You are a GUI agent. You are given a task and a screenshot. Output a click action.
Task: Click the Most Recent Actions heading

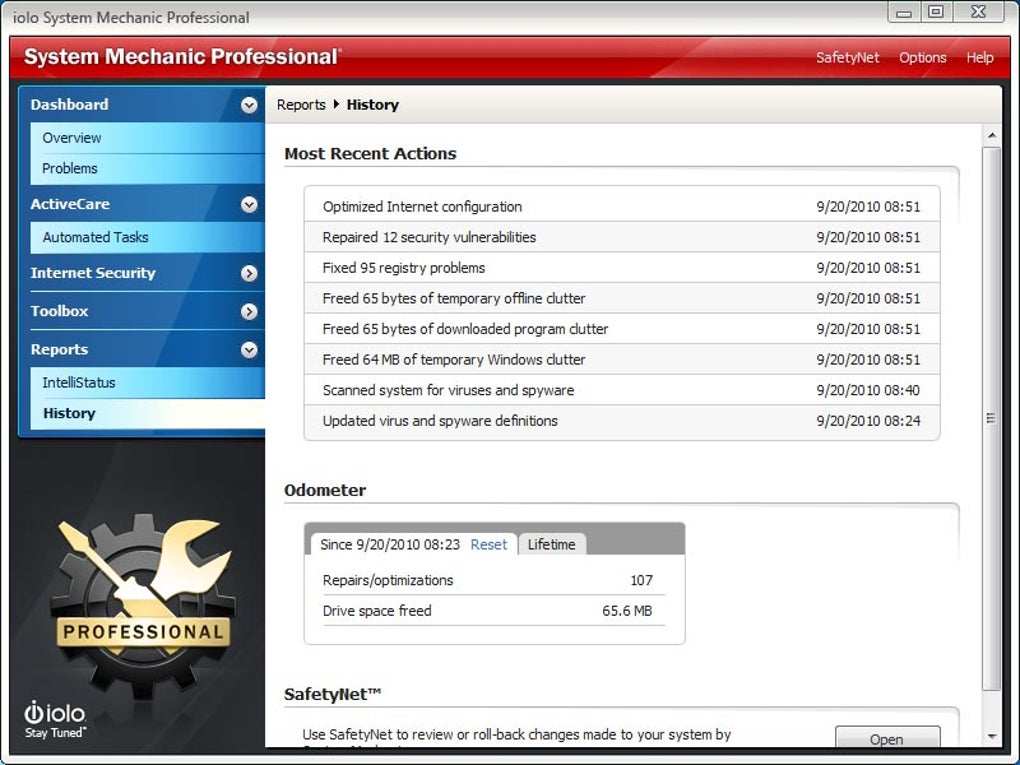[x=370, y=154]
